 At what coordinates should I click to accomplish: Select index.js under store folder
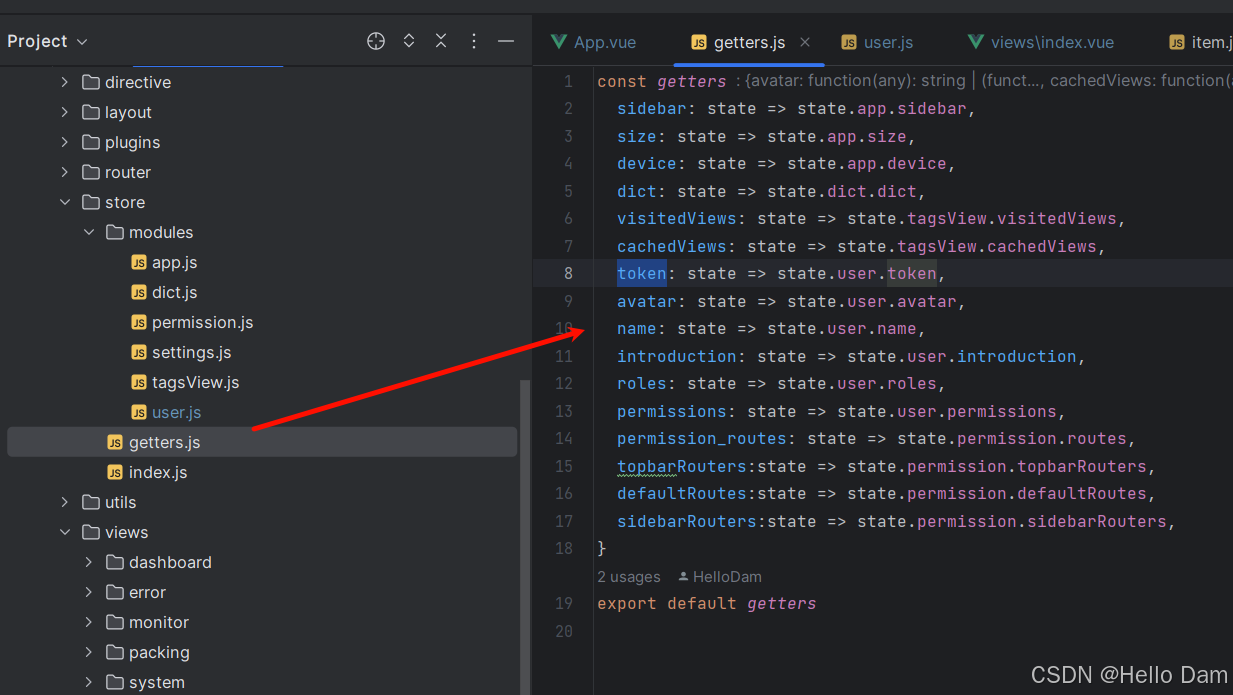[x=158, y=472]
